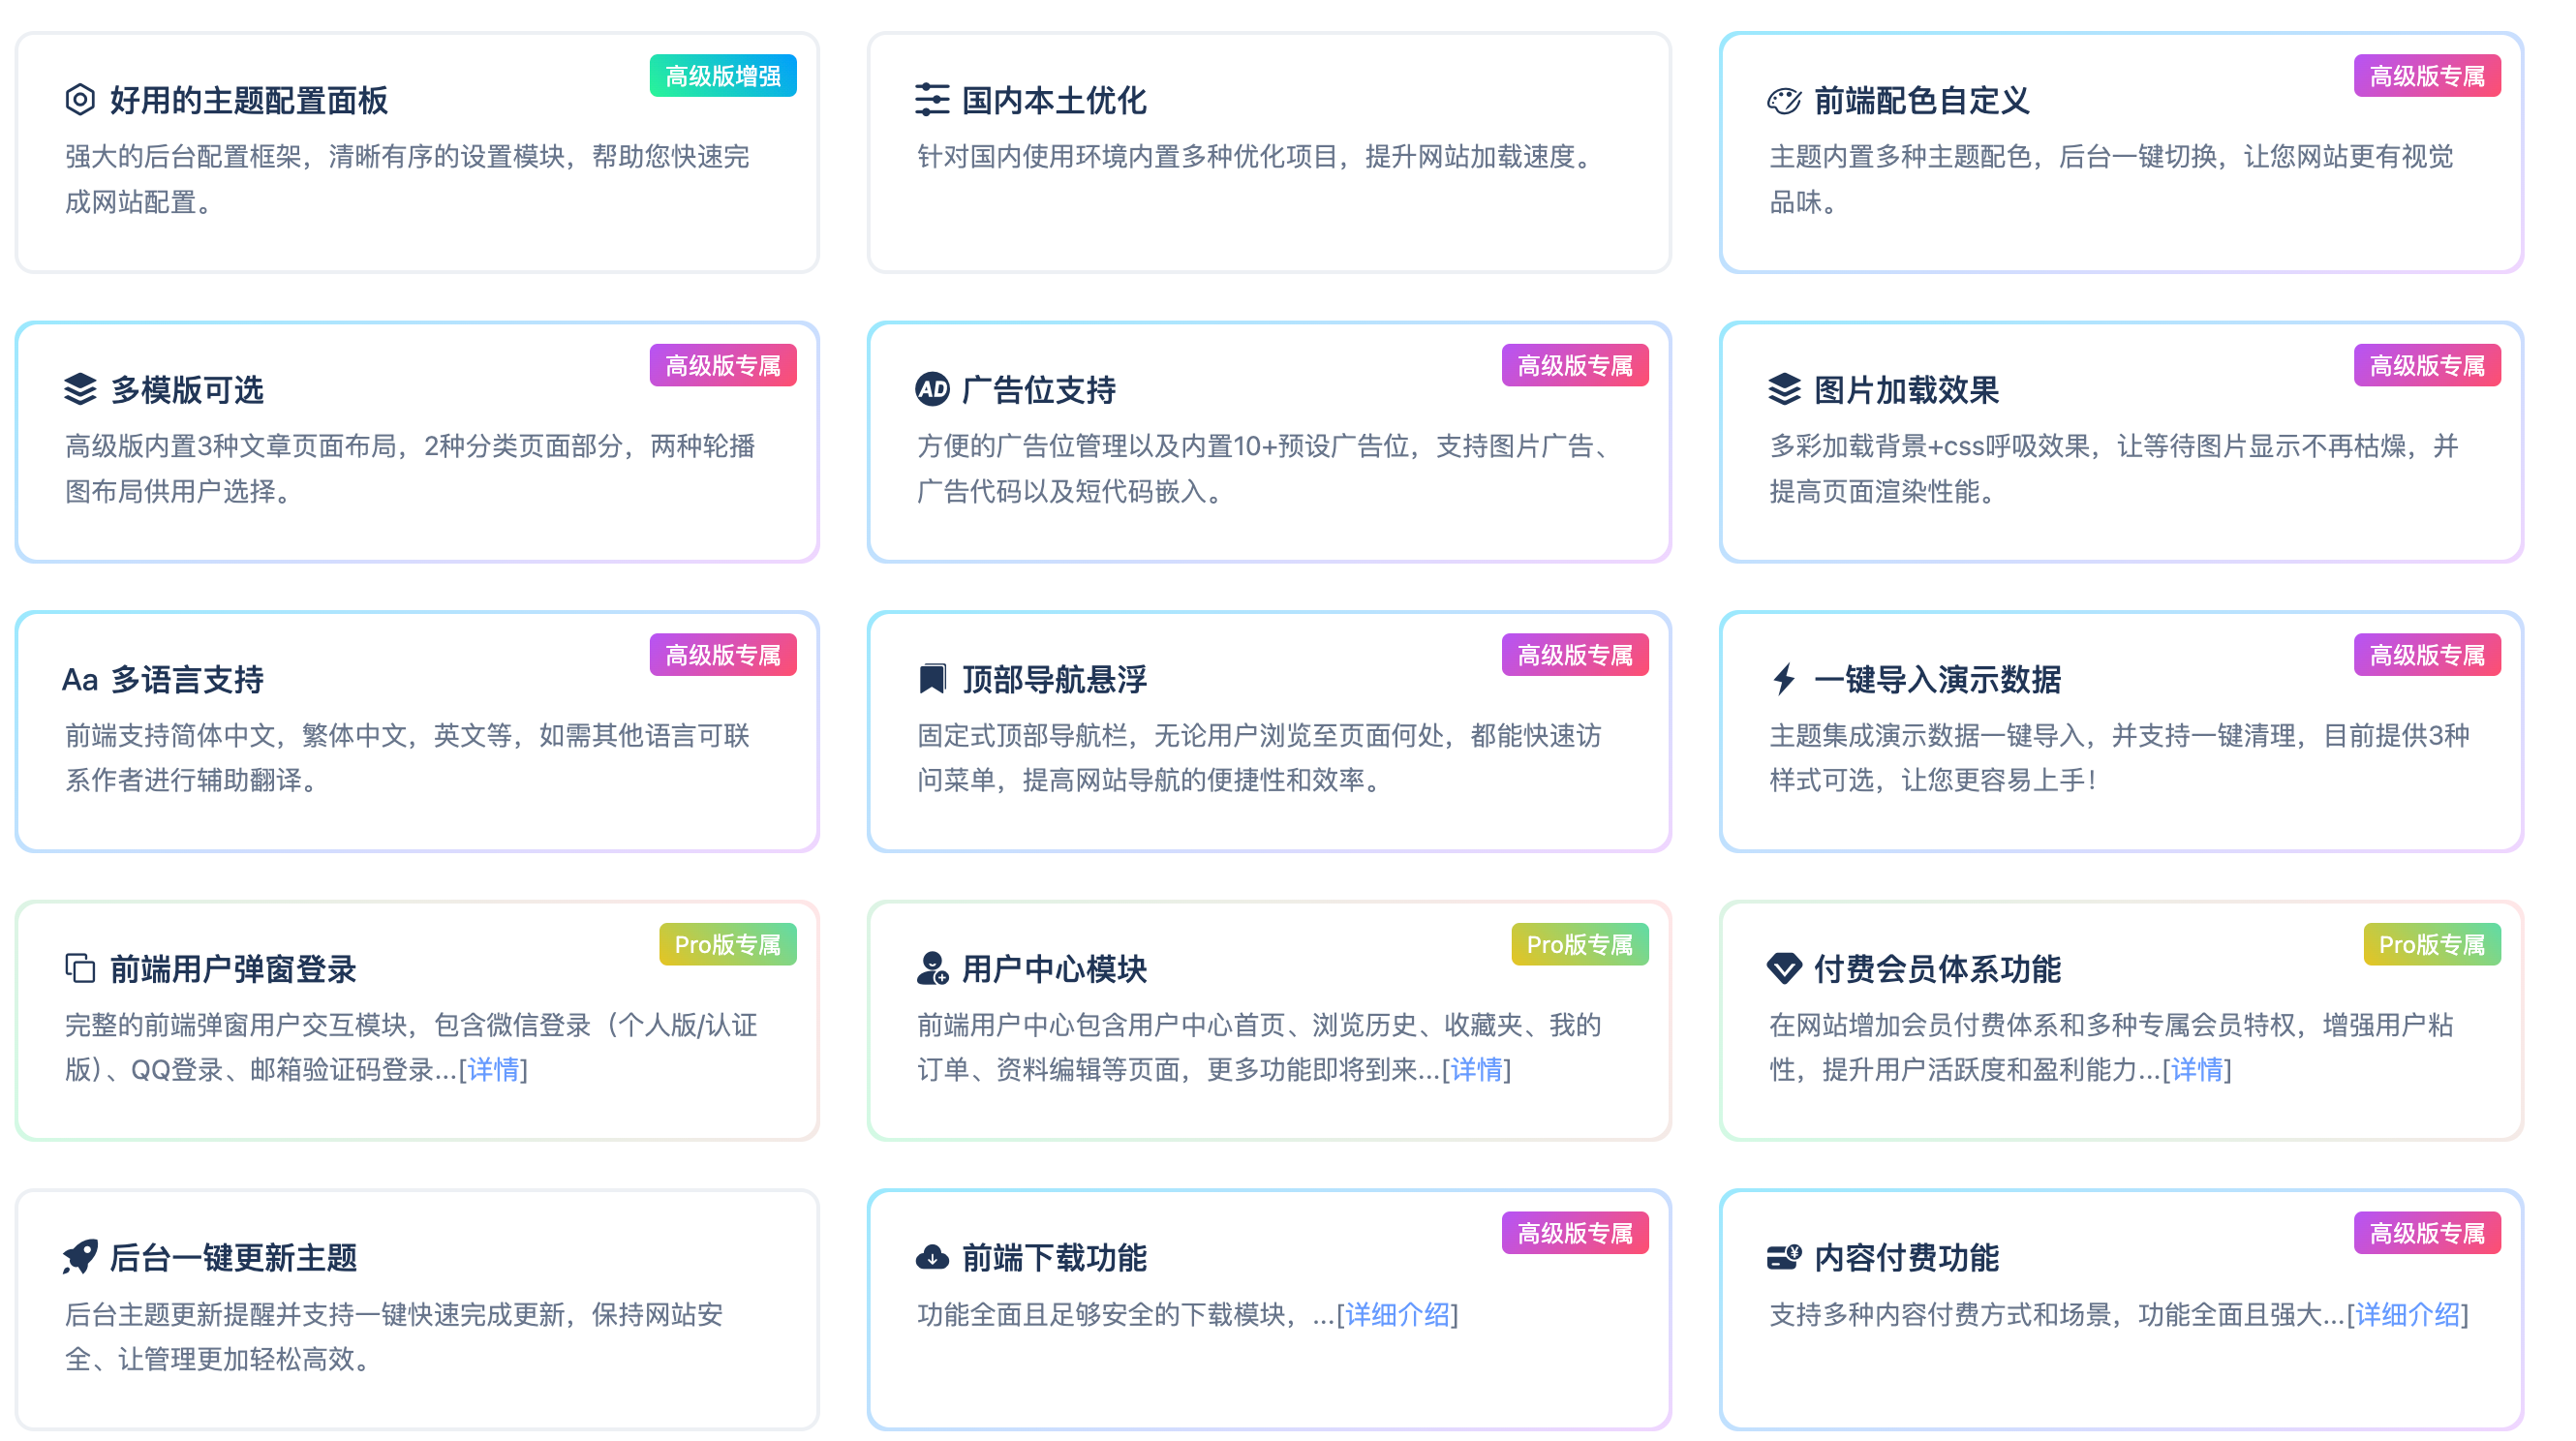Open 详细介绍 link in 前端下载功能 card
2576x1441 pixels.
tap(1397, 1315)
